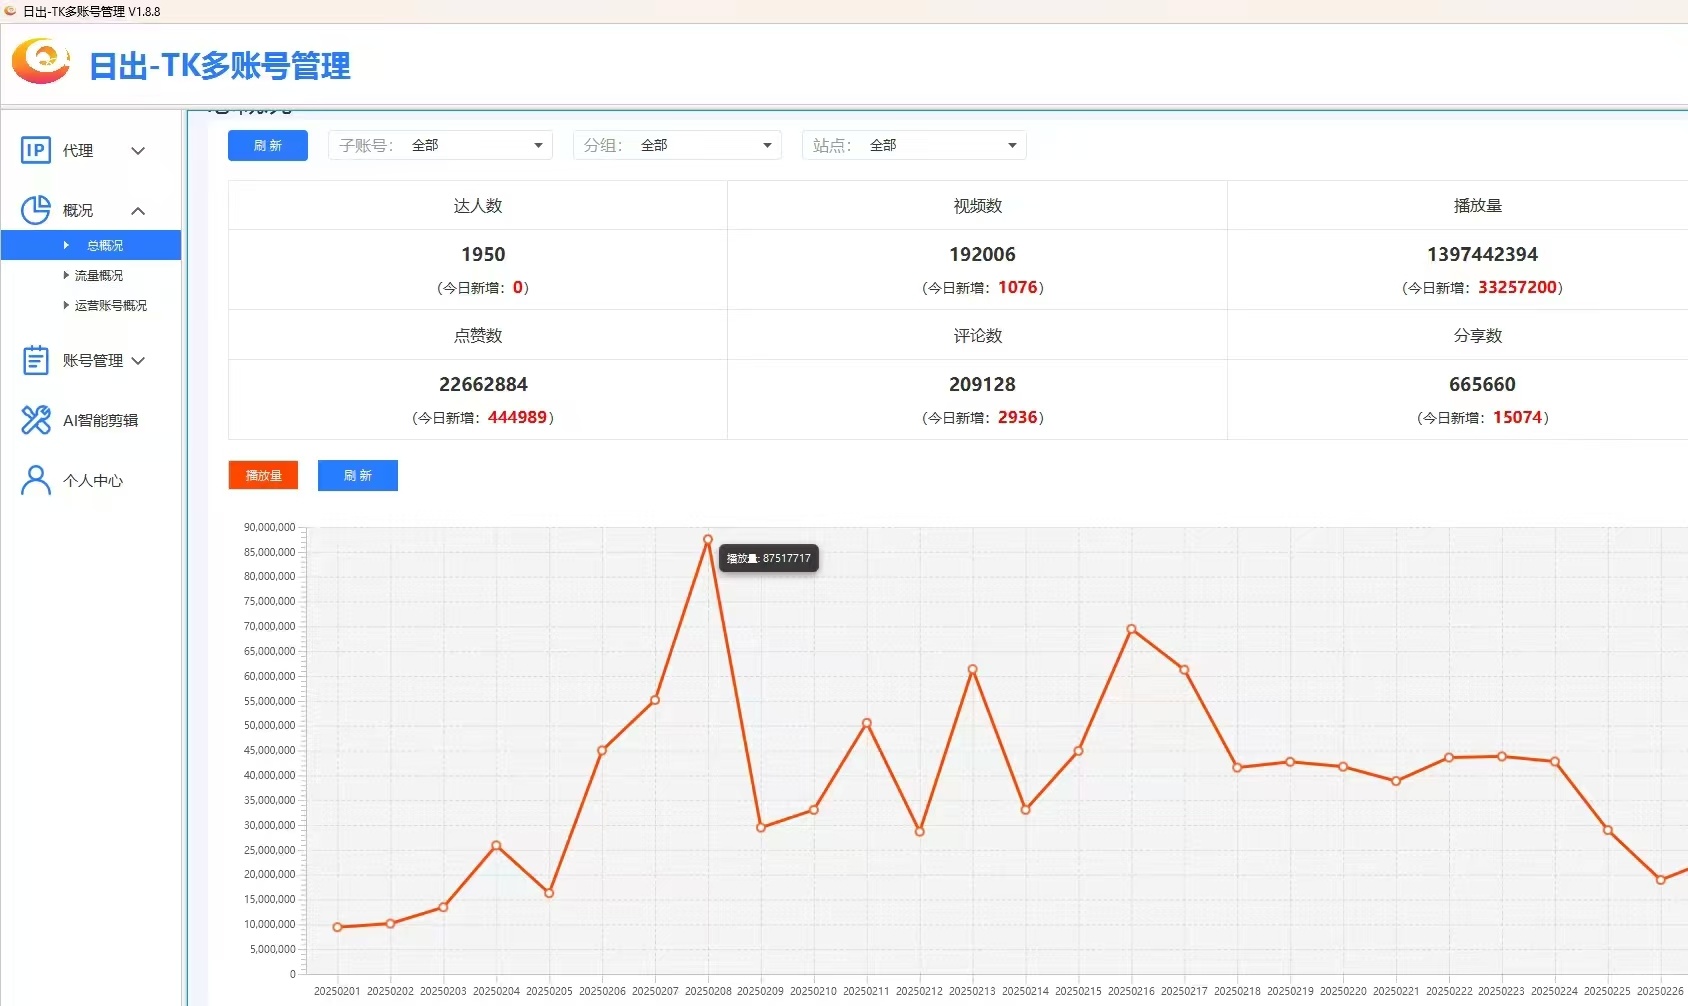Click today's new plays 33257200

tap(1517, 287)
